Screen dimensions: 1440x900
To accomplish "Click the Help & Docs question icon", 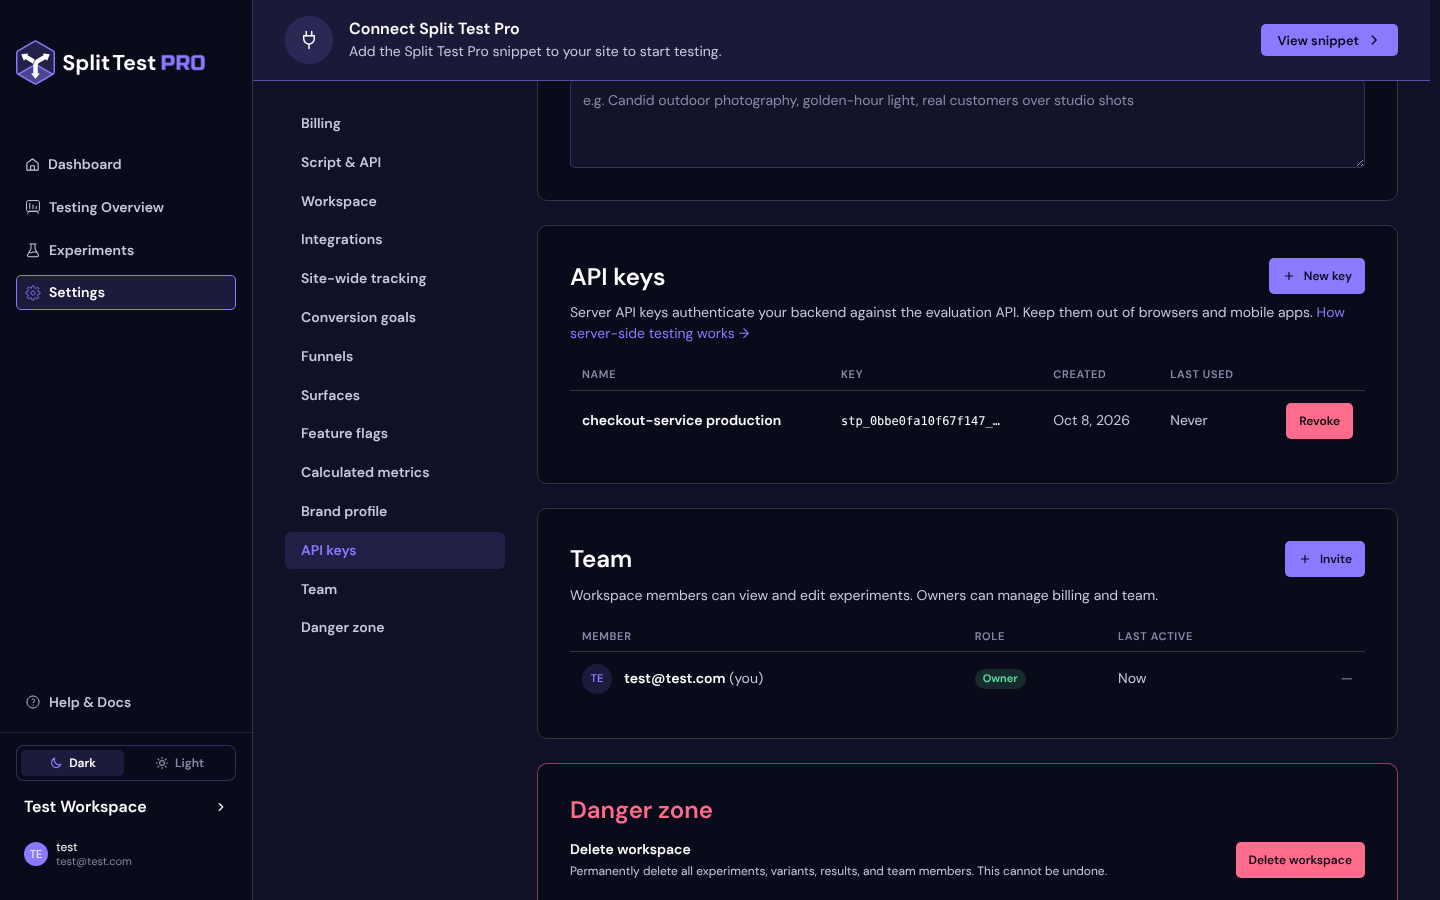I will 33,702.
